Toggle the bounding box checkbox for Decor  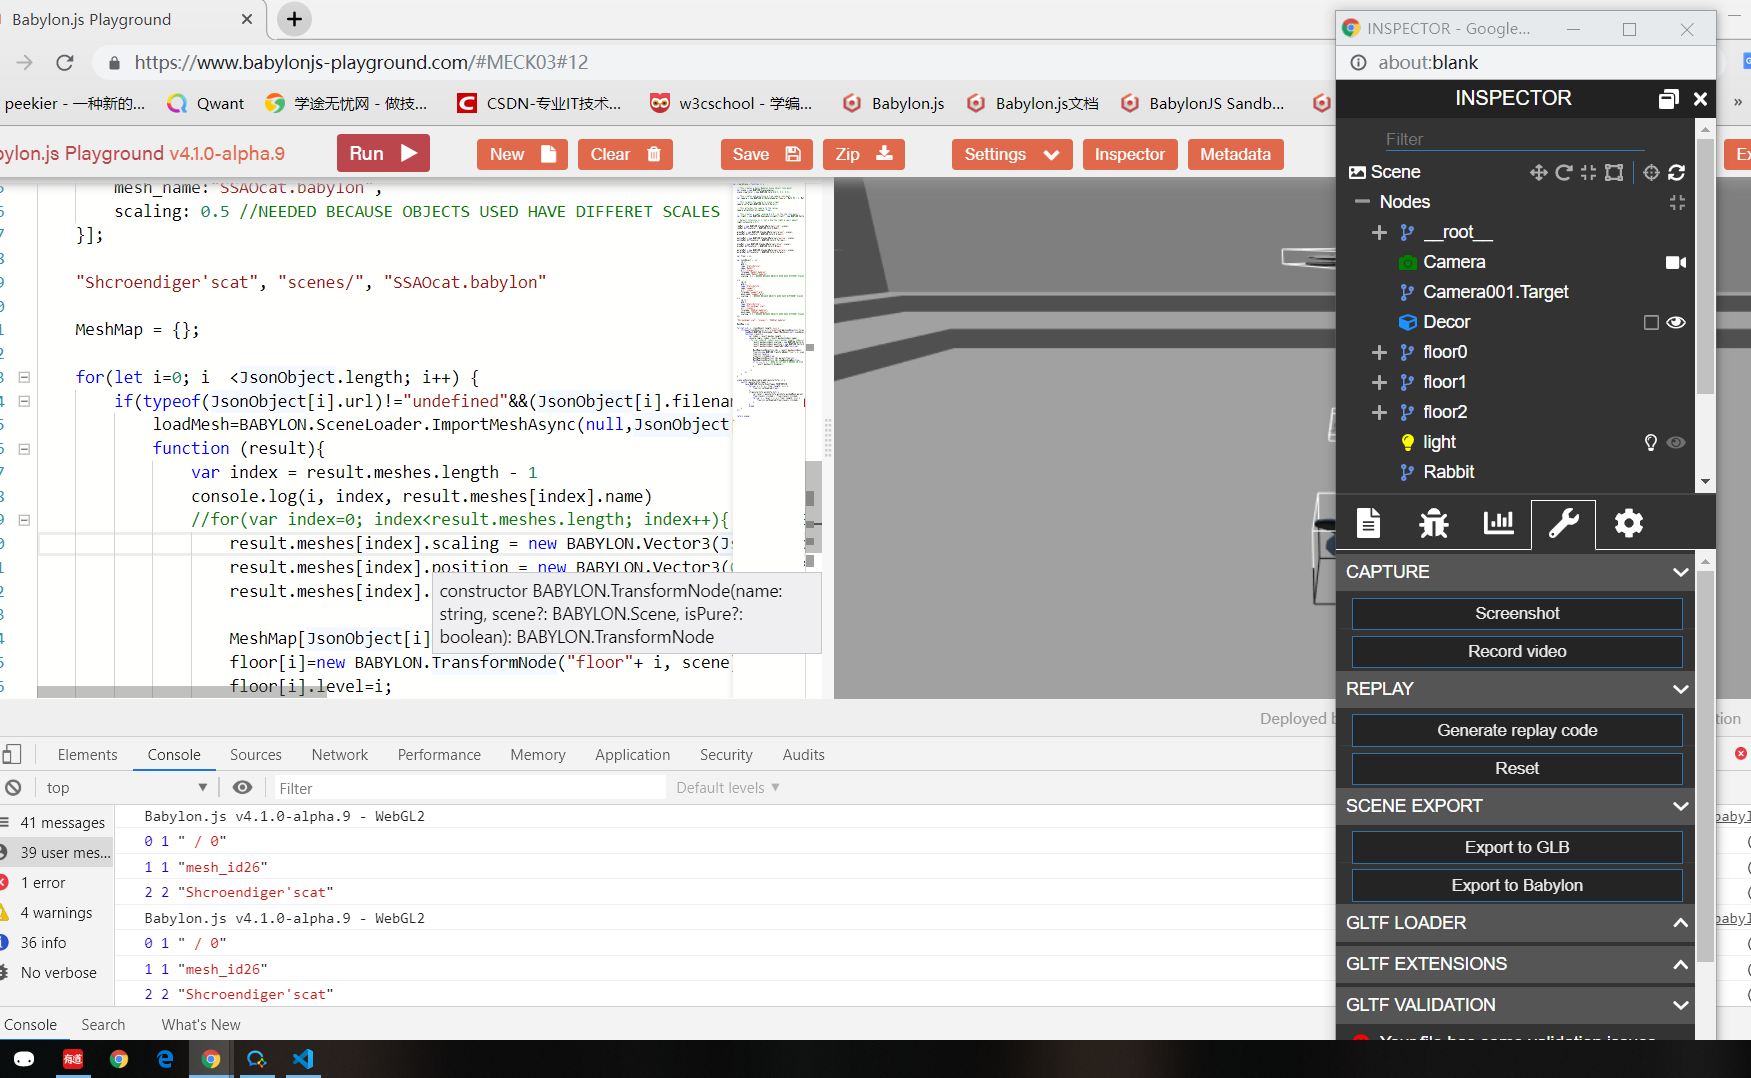pyautogui.click(x=1651, y=322)
